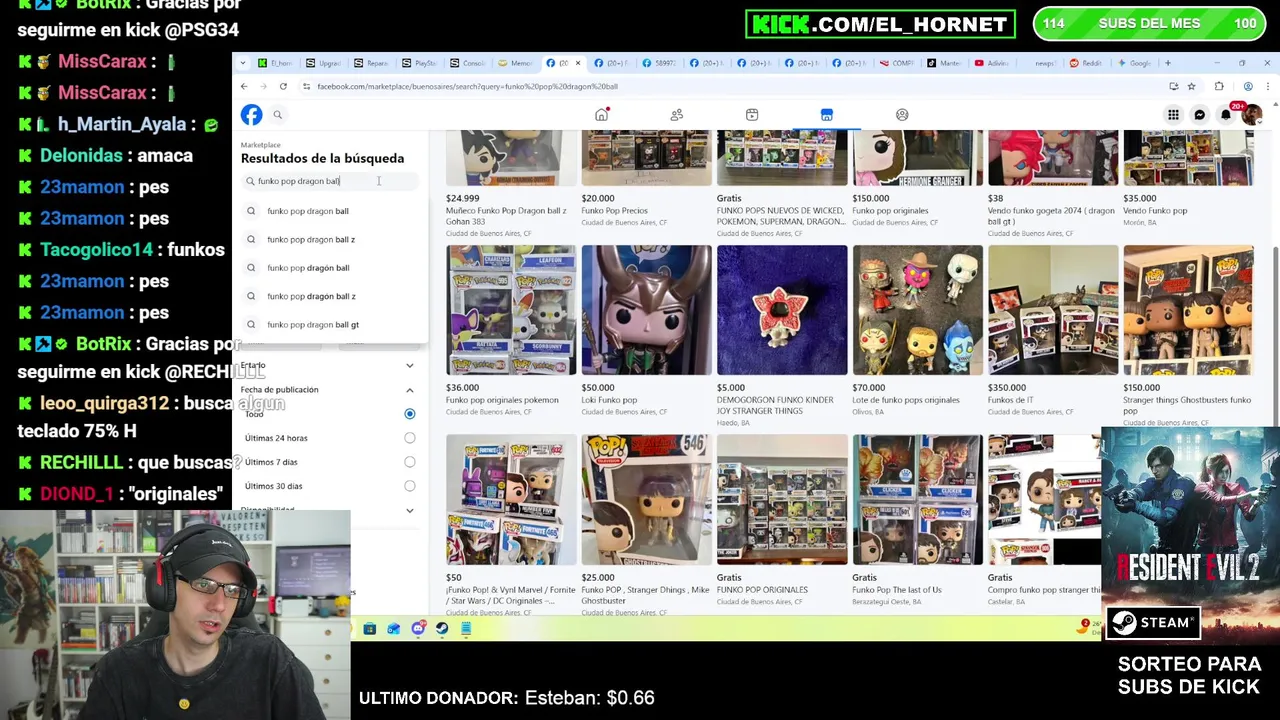The image size is (1280, 720).
Task: Open the Friends icon in Facebook nav
Action: tap(677, 115)
